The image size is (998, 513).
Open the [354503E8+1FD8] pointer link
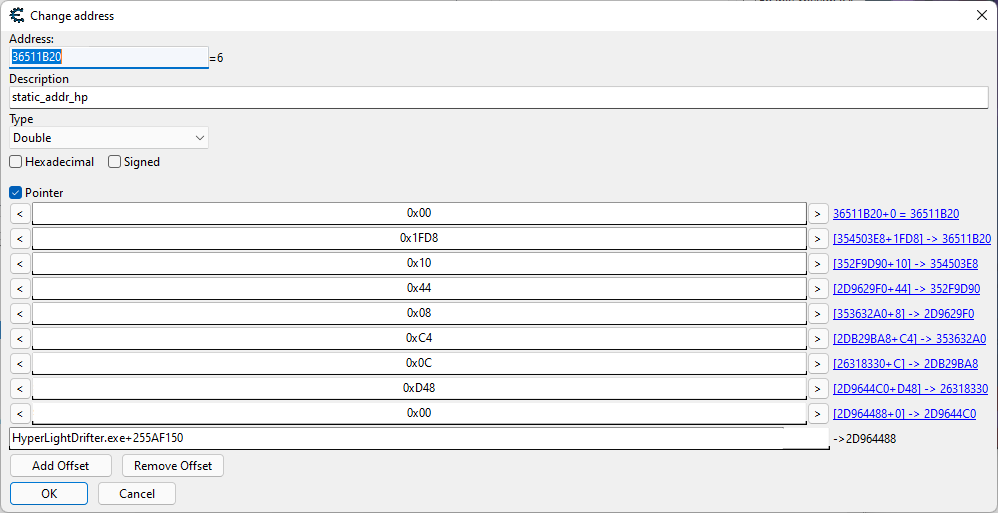(911, 239)
